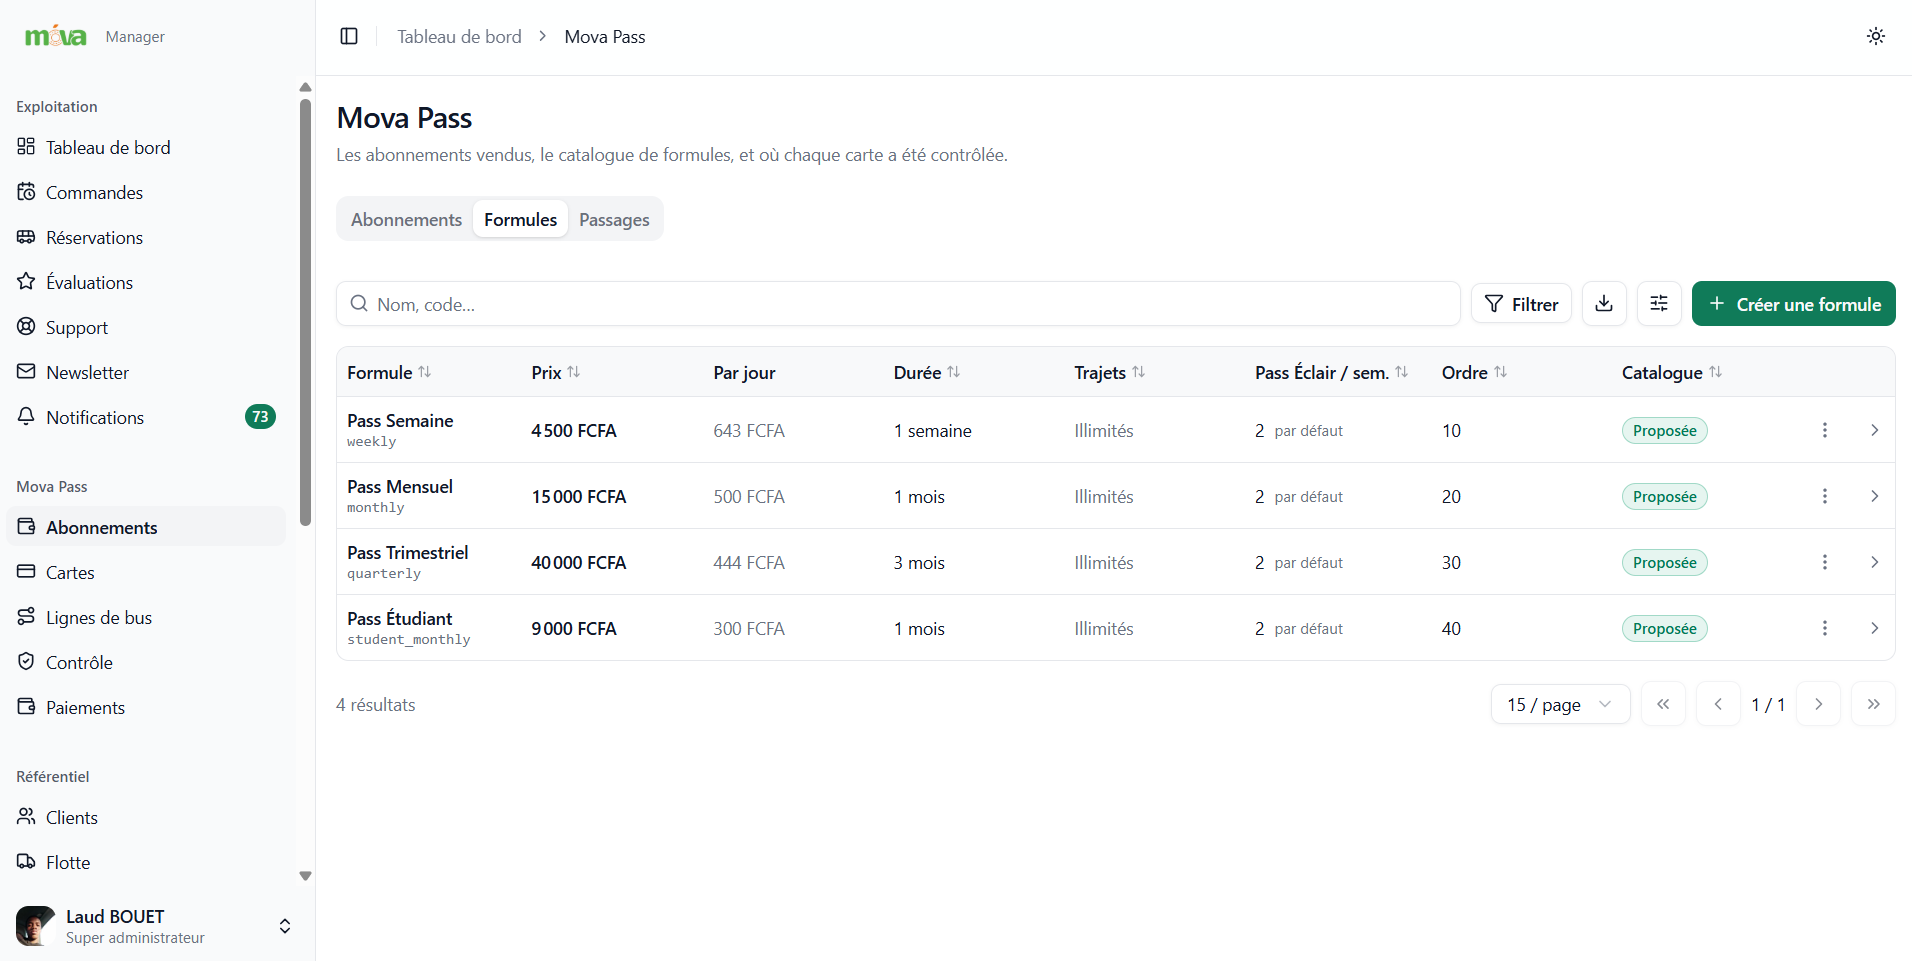Open the Laud BOUET account switcher
Viewport: 1912px width, 961px height.
point(157,926)
